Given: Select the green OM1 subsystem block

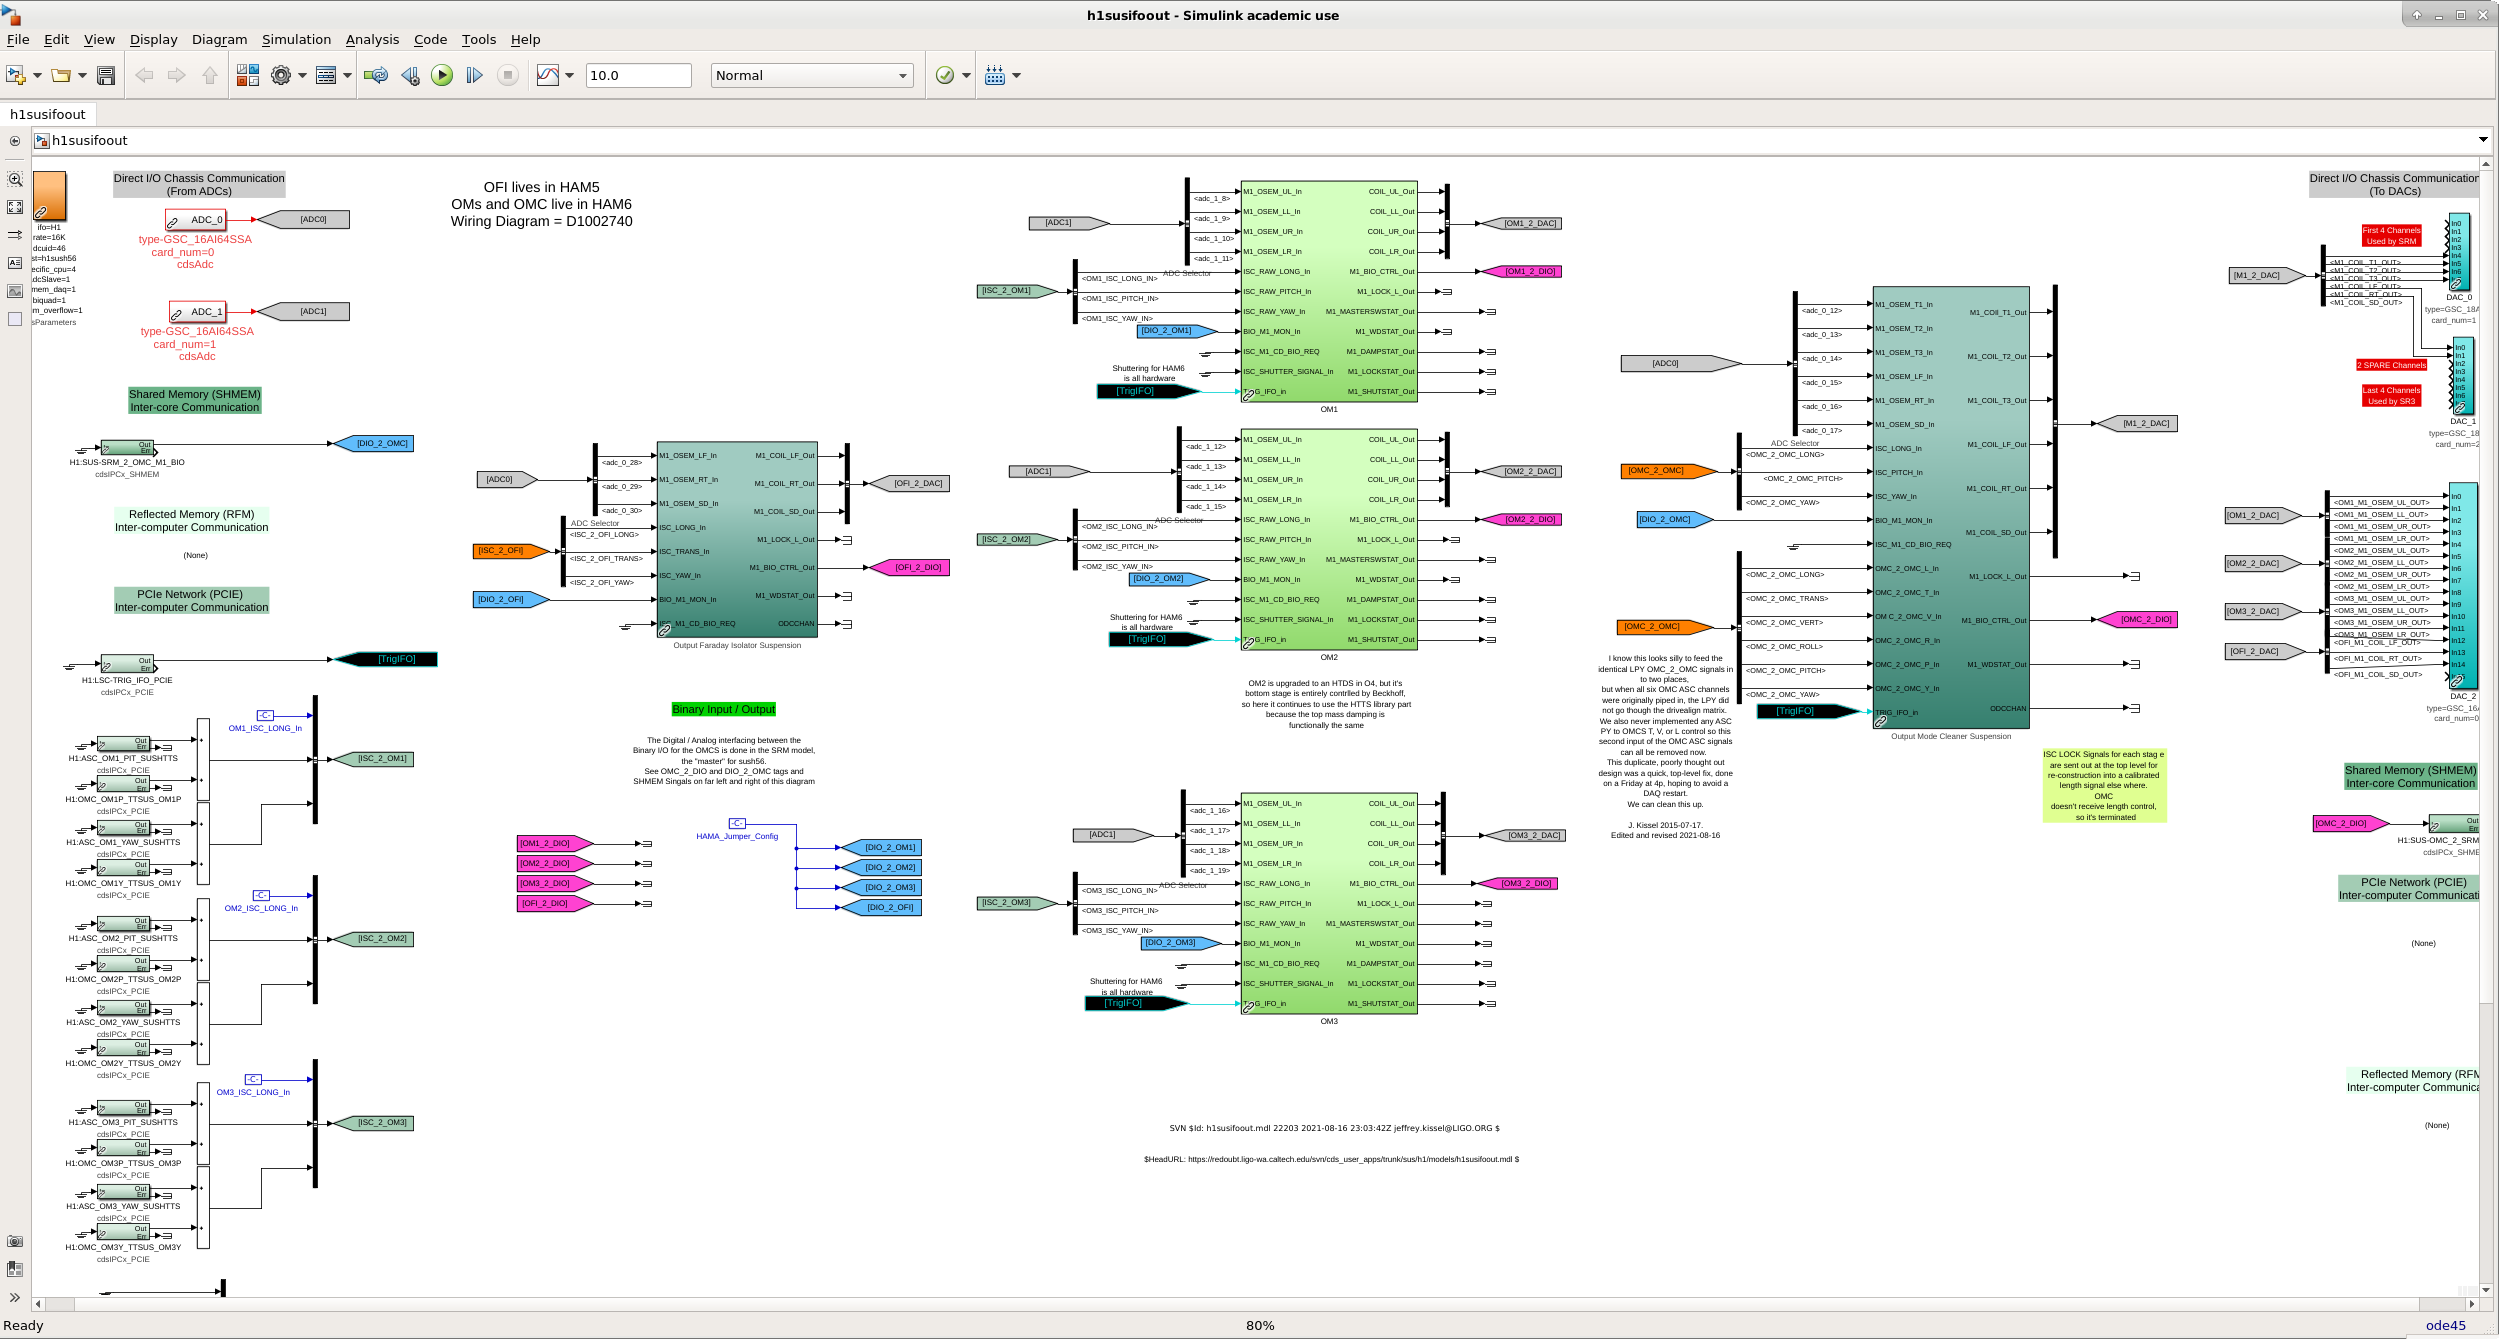Looking at the screenshot, I should click(1329, 290).
